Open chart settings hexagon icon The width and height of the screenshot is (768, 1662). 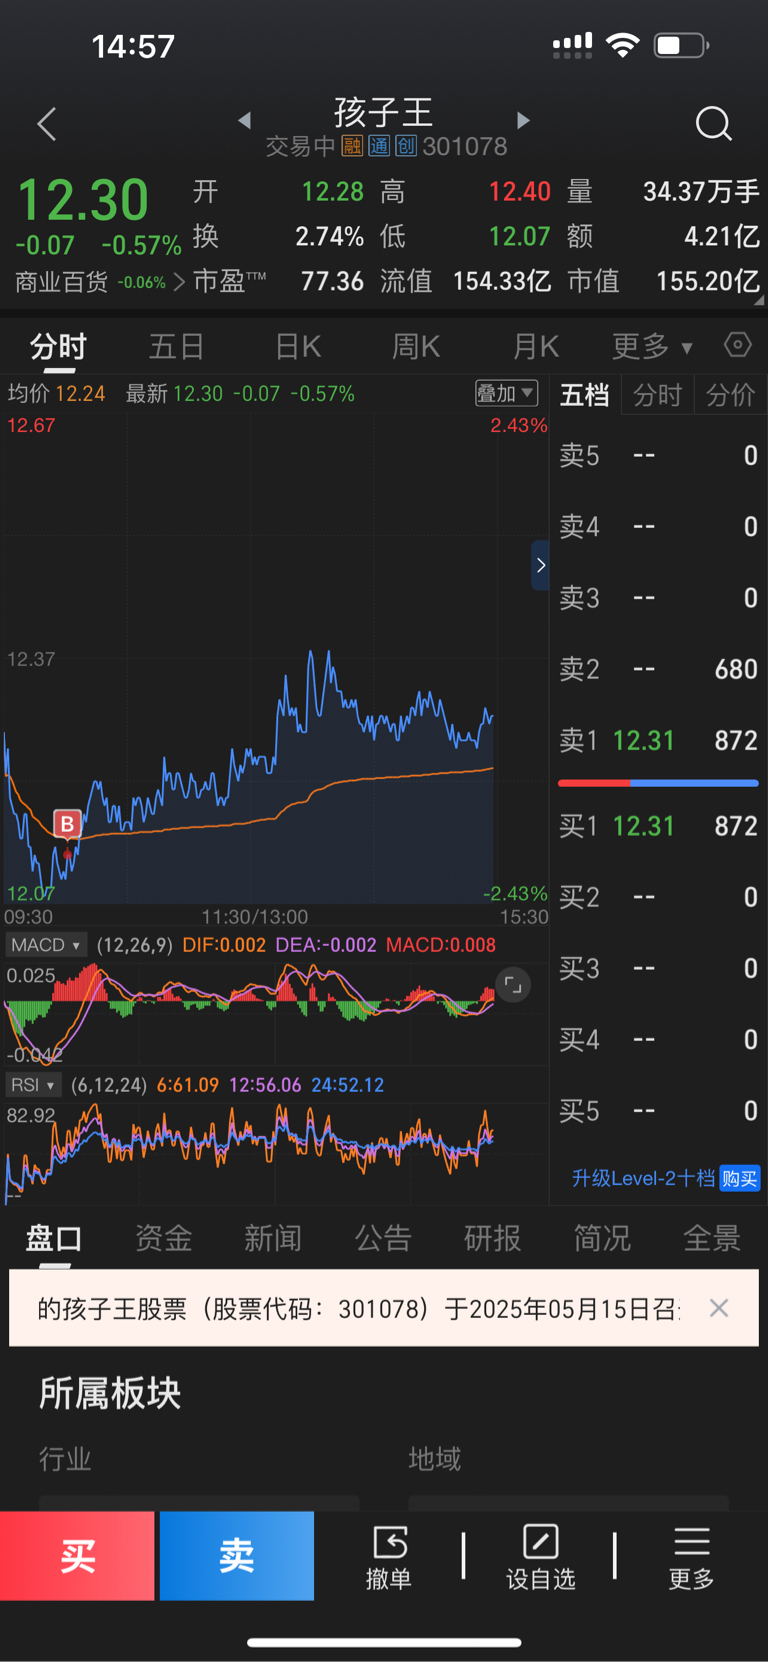tap(738, 345)
